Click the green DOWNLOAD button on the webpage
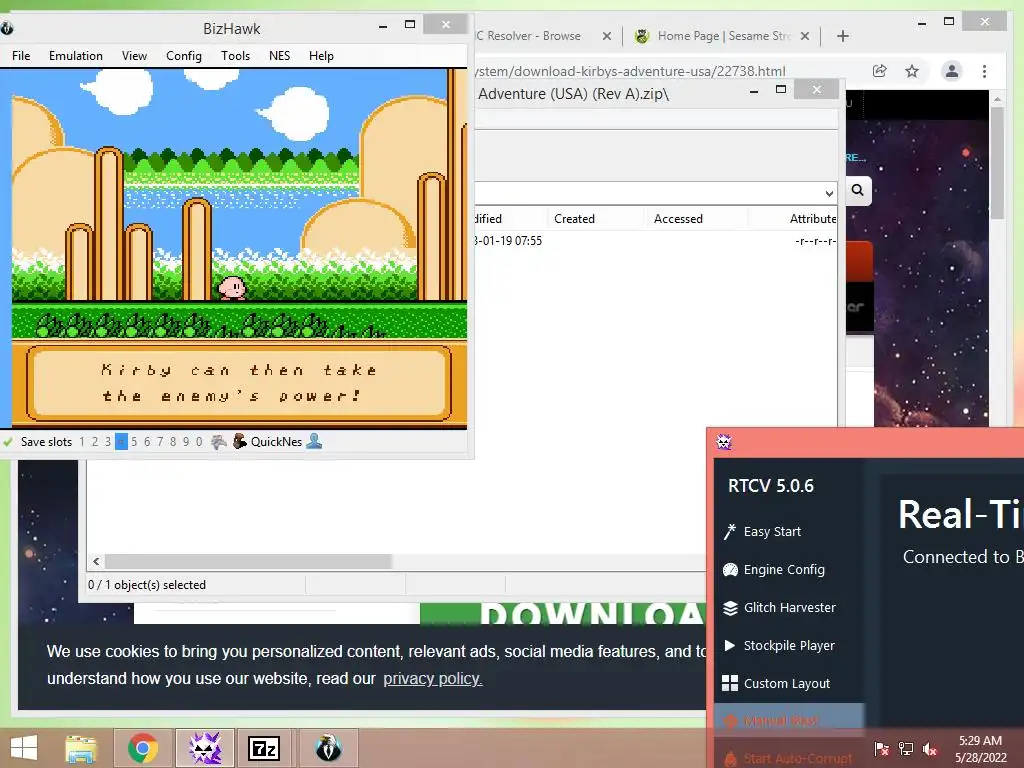 [563, 613]
